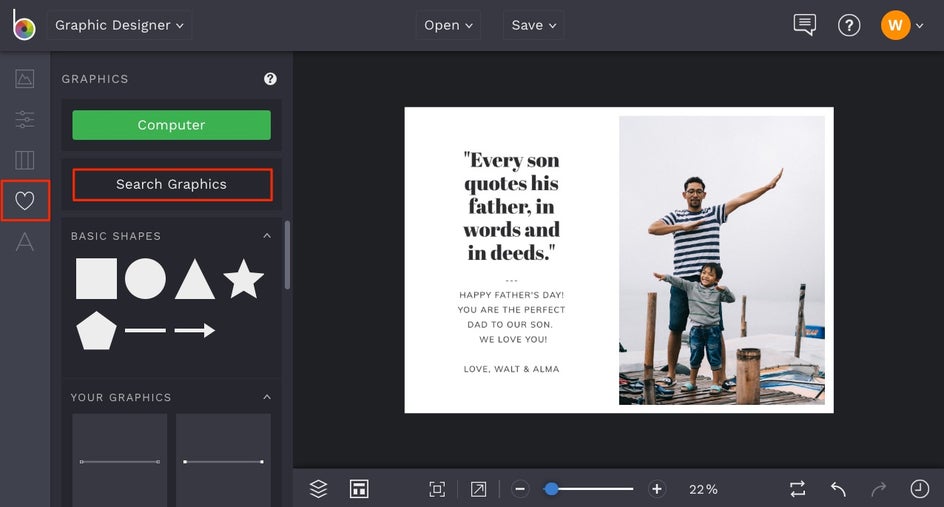Open the Layers icon in bottom bar
This screenshot has width=944, height=507.
[318, 489]
